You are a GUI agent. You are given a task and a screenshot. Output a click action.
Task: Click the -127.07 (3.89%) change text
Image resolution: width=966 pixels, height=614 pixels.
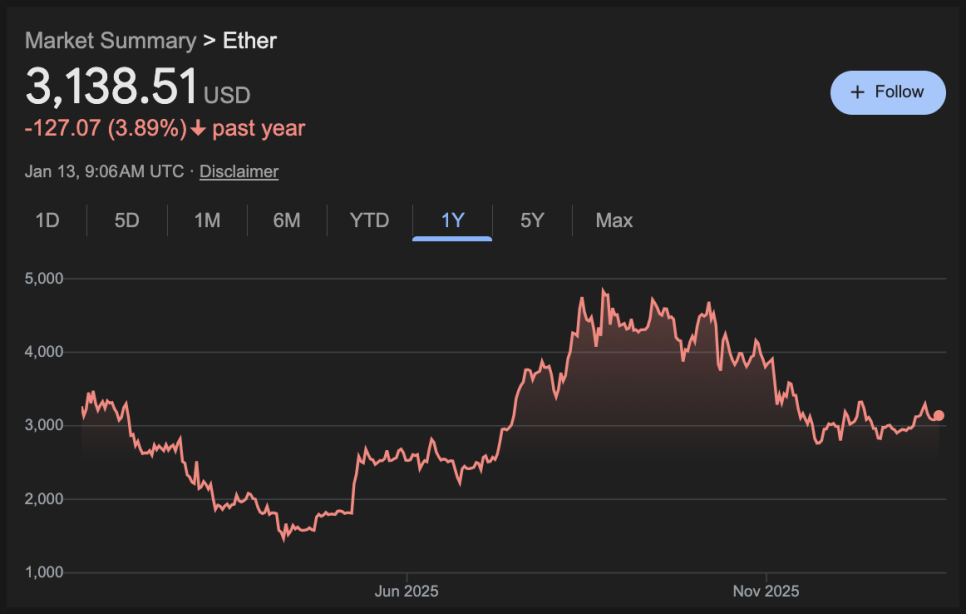(x=106, y=128)
